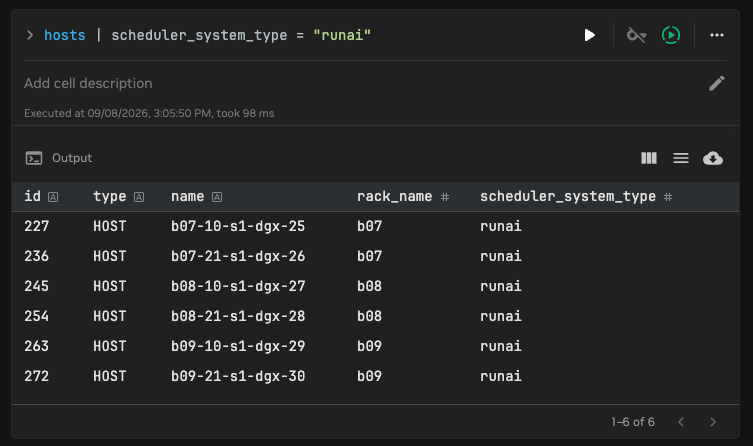Sort by the scheduler_system_type column header

(x=568, y=196)
